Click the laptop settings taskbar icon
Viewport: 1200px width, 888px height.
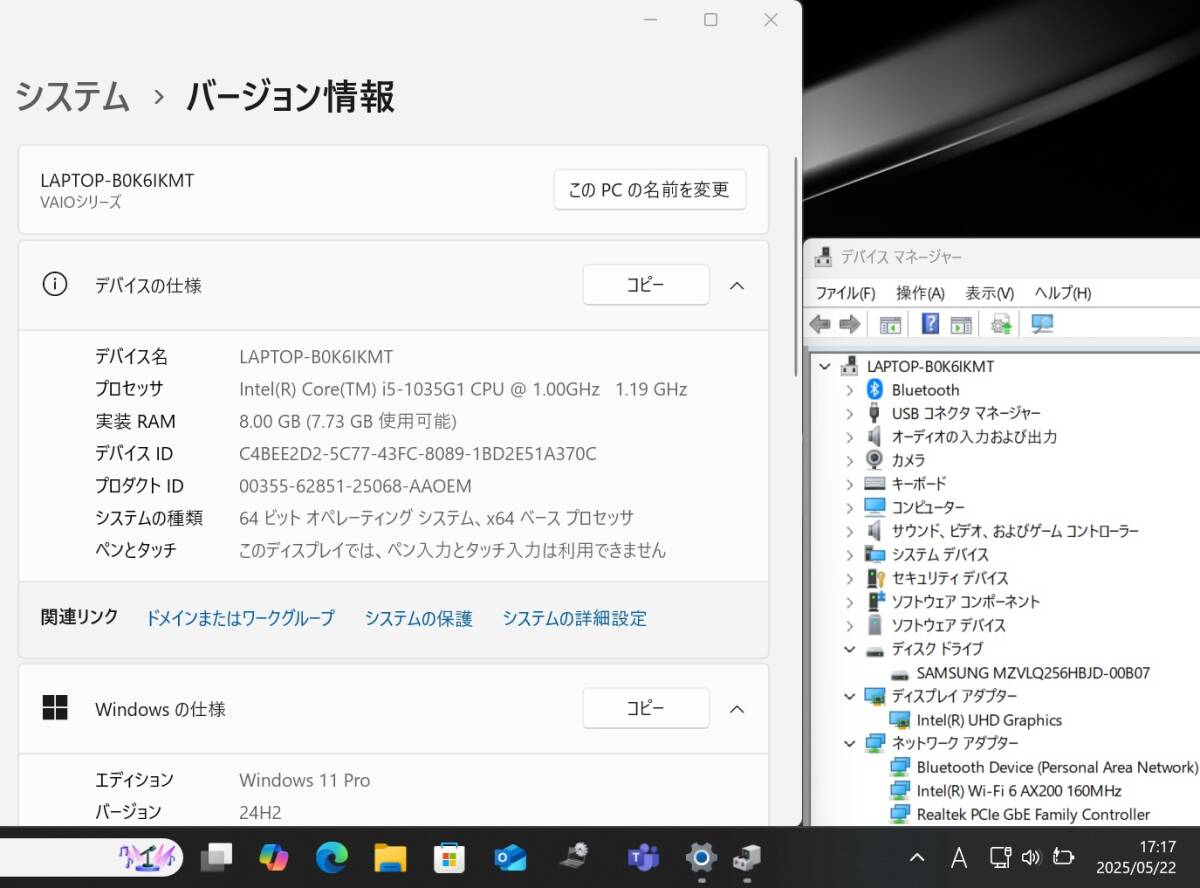[x=575, y=857]
